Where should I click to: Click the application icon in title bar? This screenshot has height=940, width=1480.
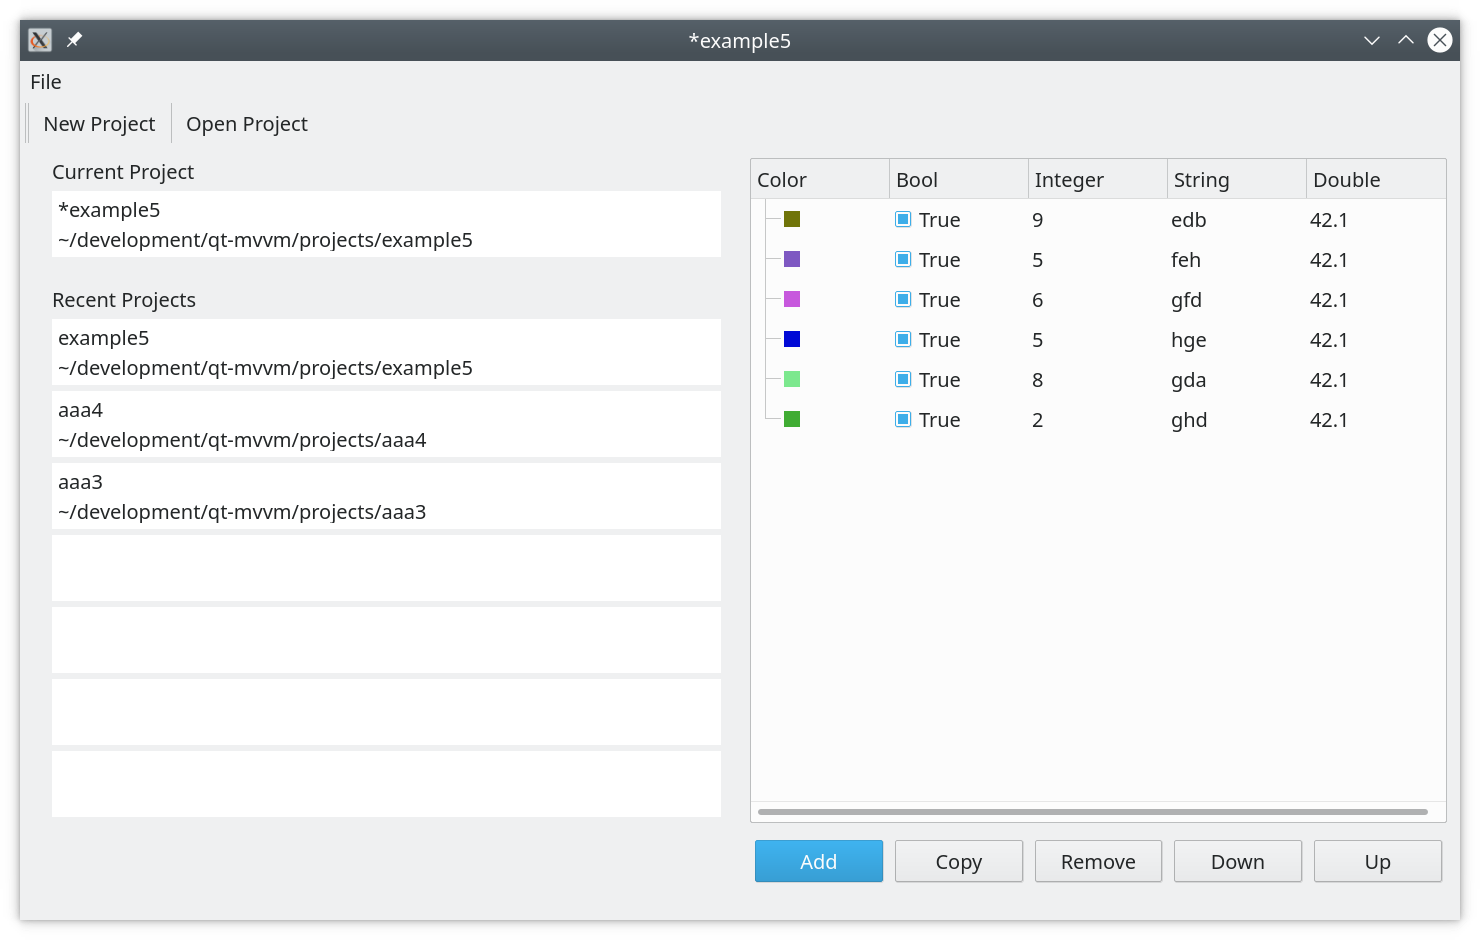coord(40,40)
